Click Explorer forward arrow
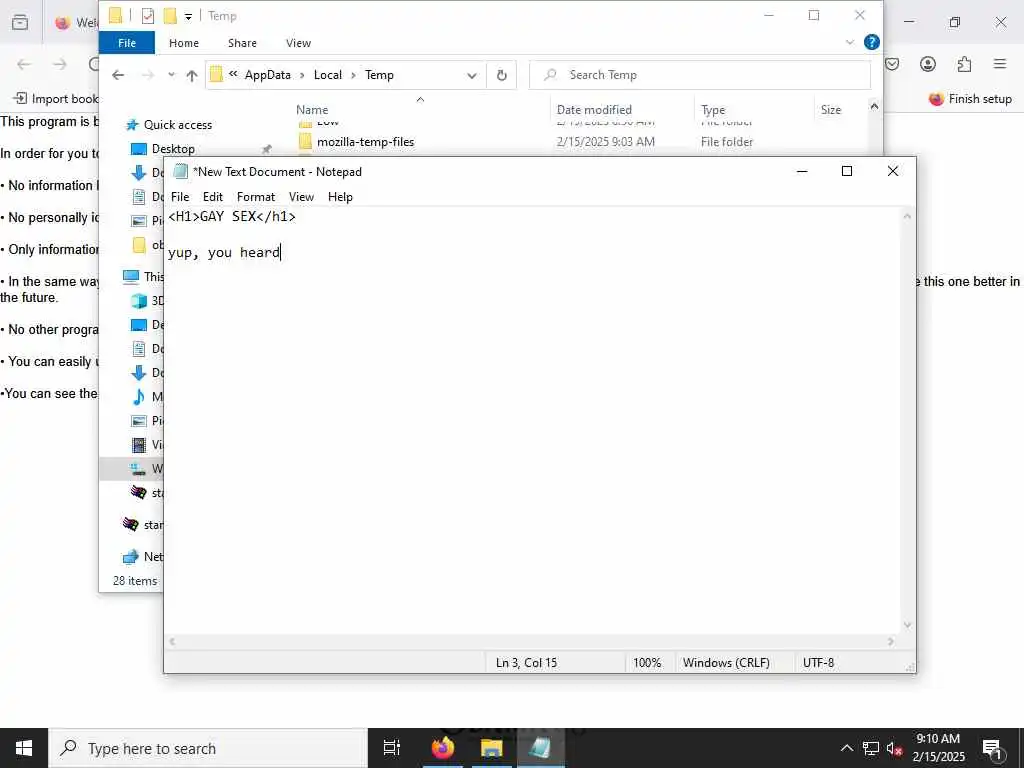This screenshot has height=768, width=1024. click(x=148, y=75)
